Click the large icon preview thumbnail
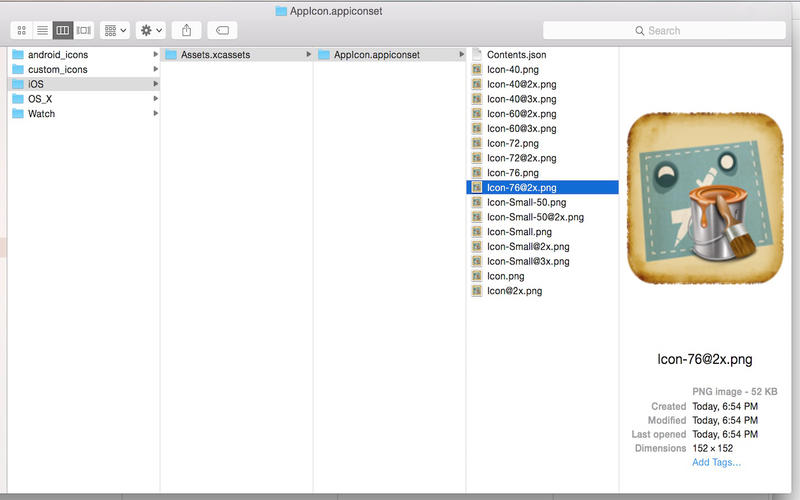Screen dimensions: 800x500 [x=705, y=198]
